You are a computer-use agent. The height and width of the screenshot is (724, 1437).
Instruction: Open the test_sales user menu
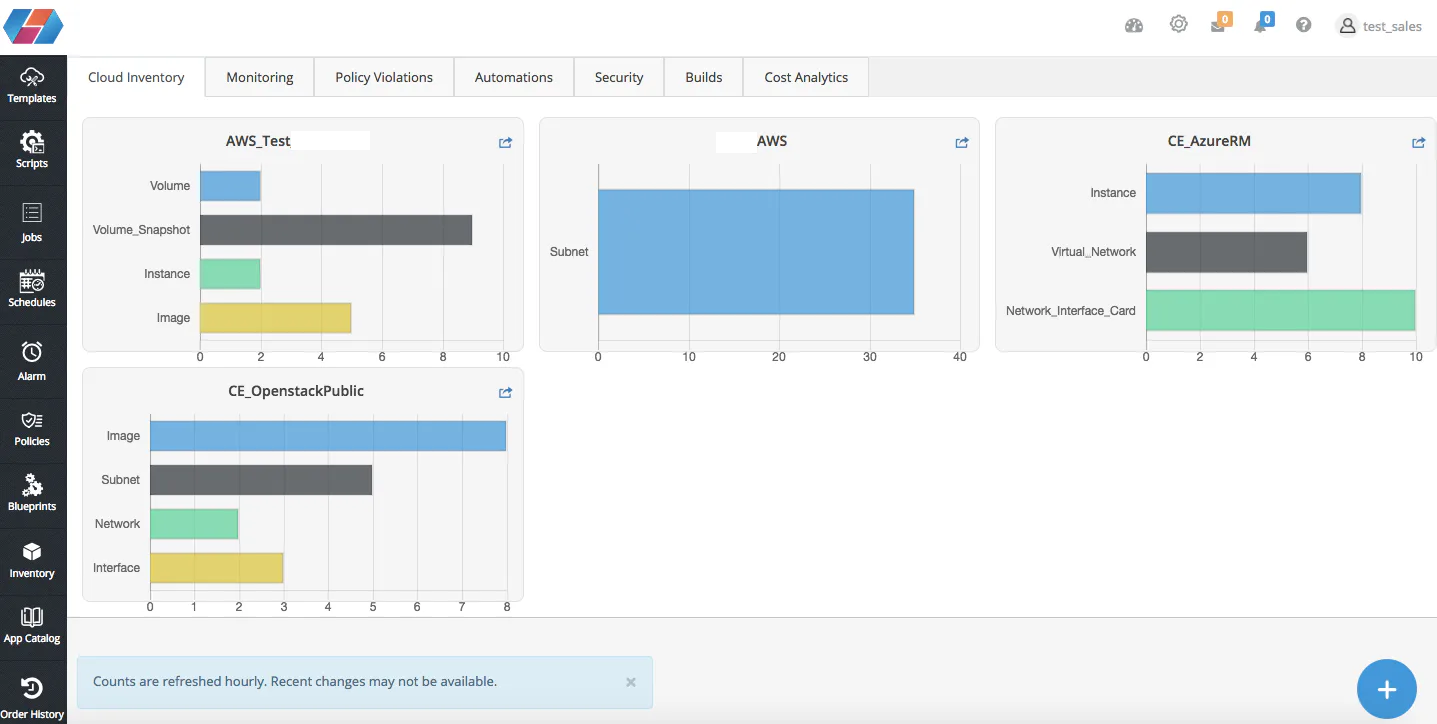[1380, 26]
